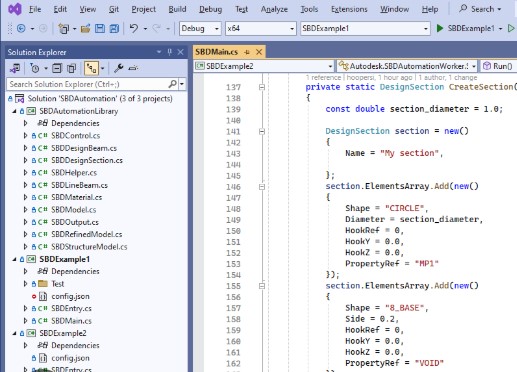Open the SBDExample1 startup project dropdown
The image size is (517, 372).
(x=365, y=29)
